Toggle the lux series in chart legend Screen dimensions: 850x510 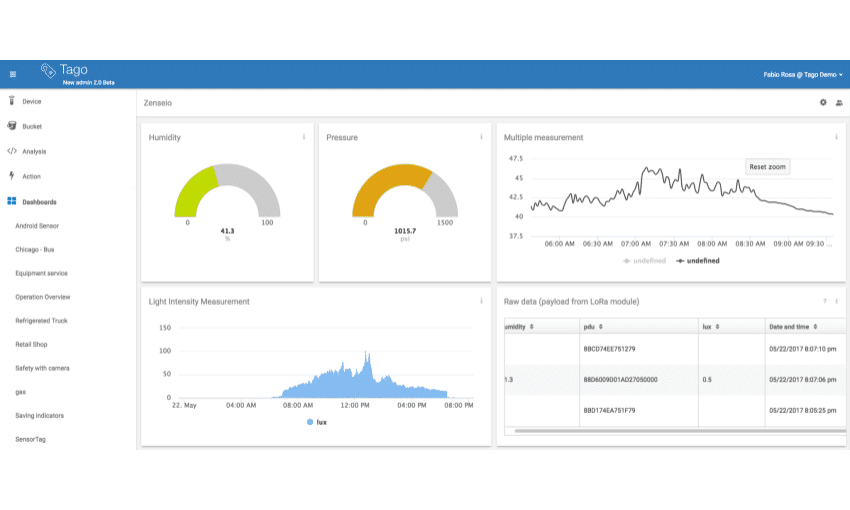pos(315,422)
